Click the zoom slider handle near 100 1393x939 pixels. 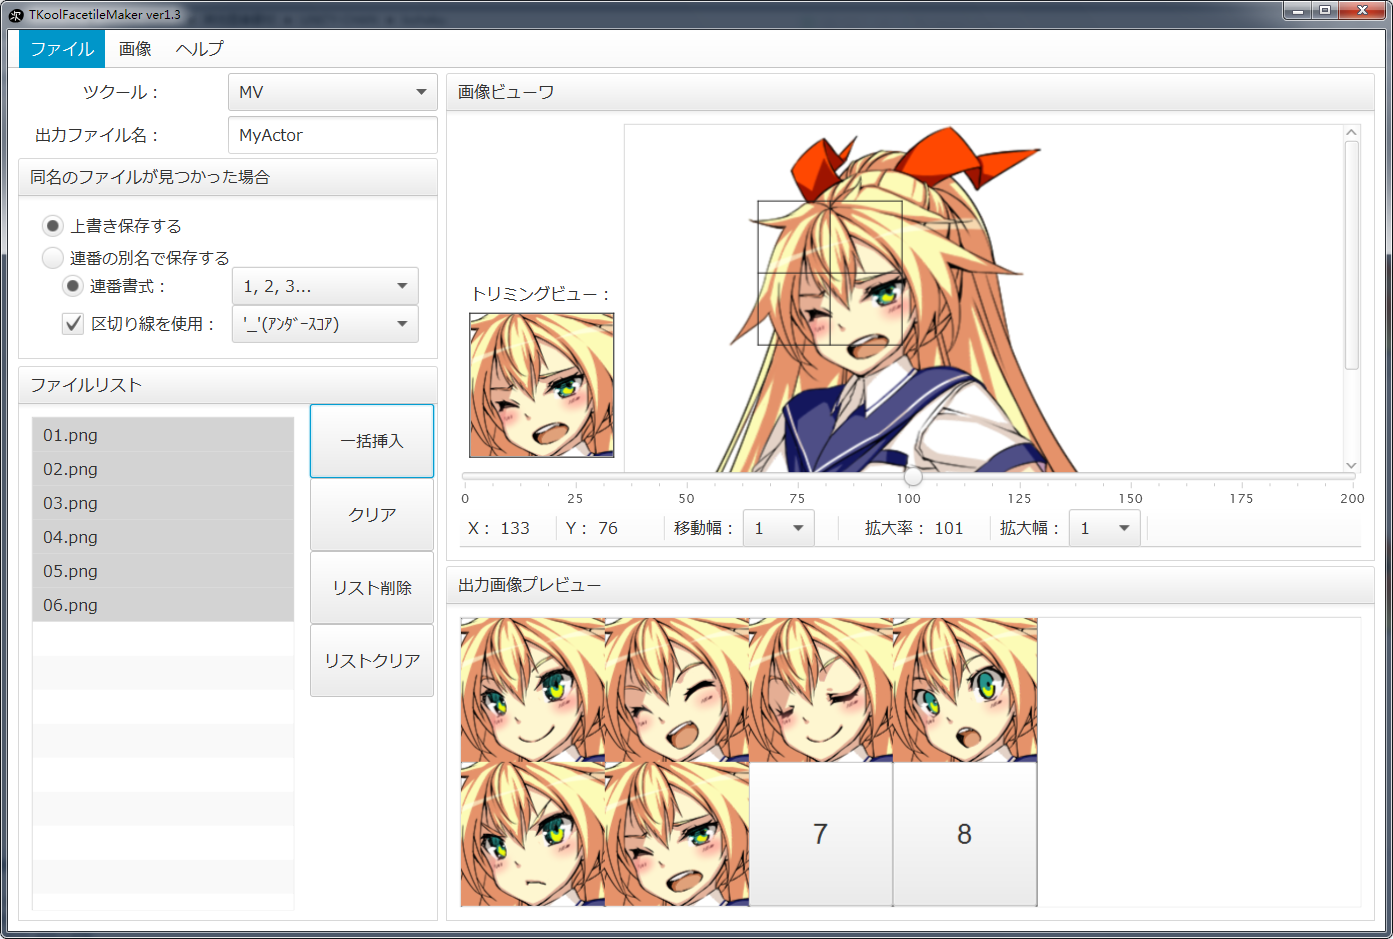click(913, 476)
